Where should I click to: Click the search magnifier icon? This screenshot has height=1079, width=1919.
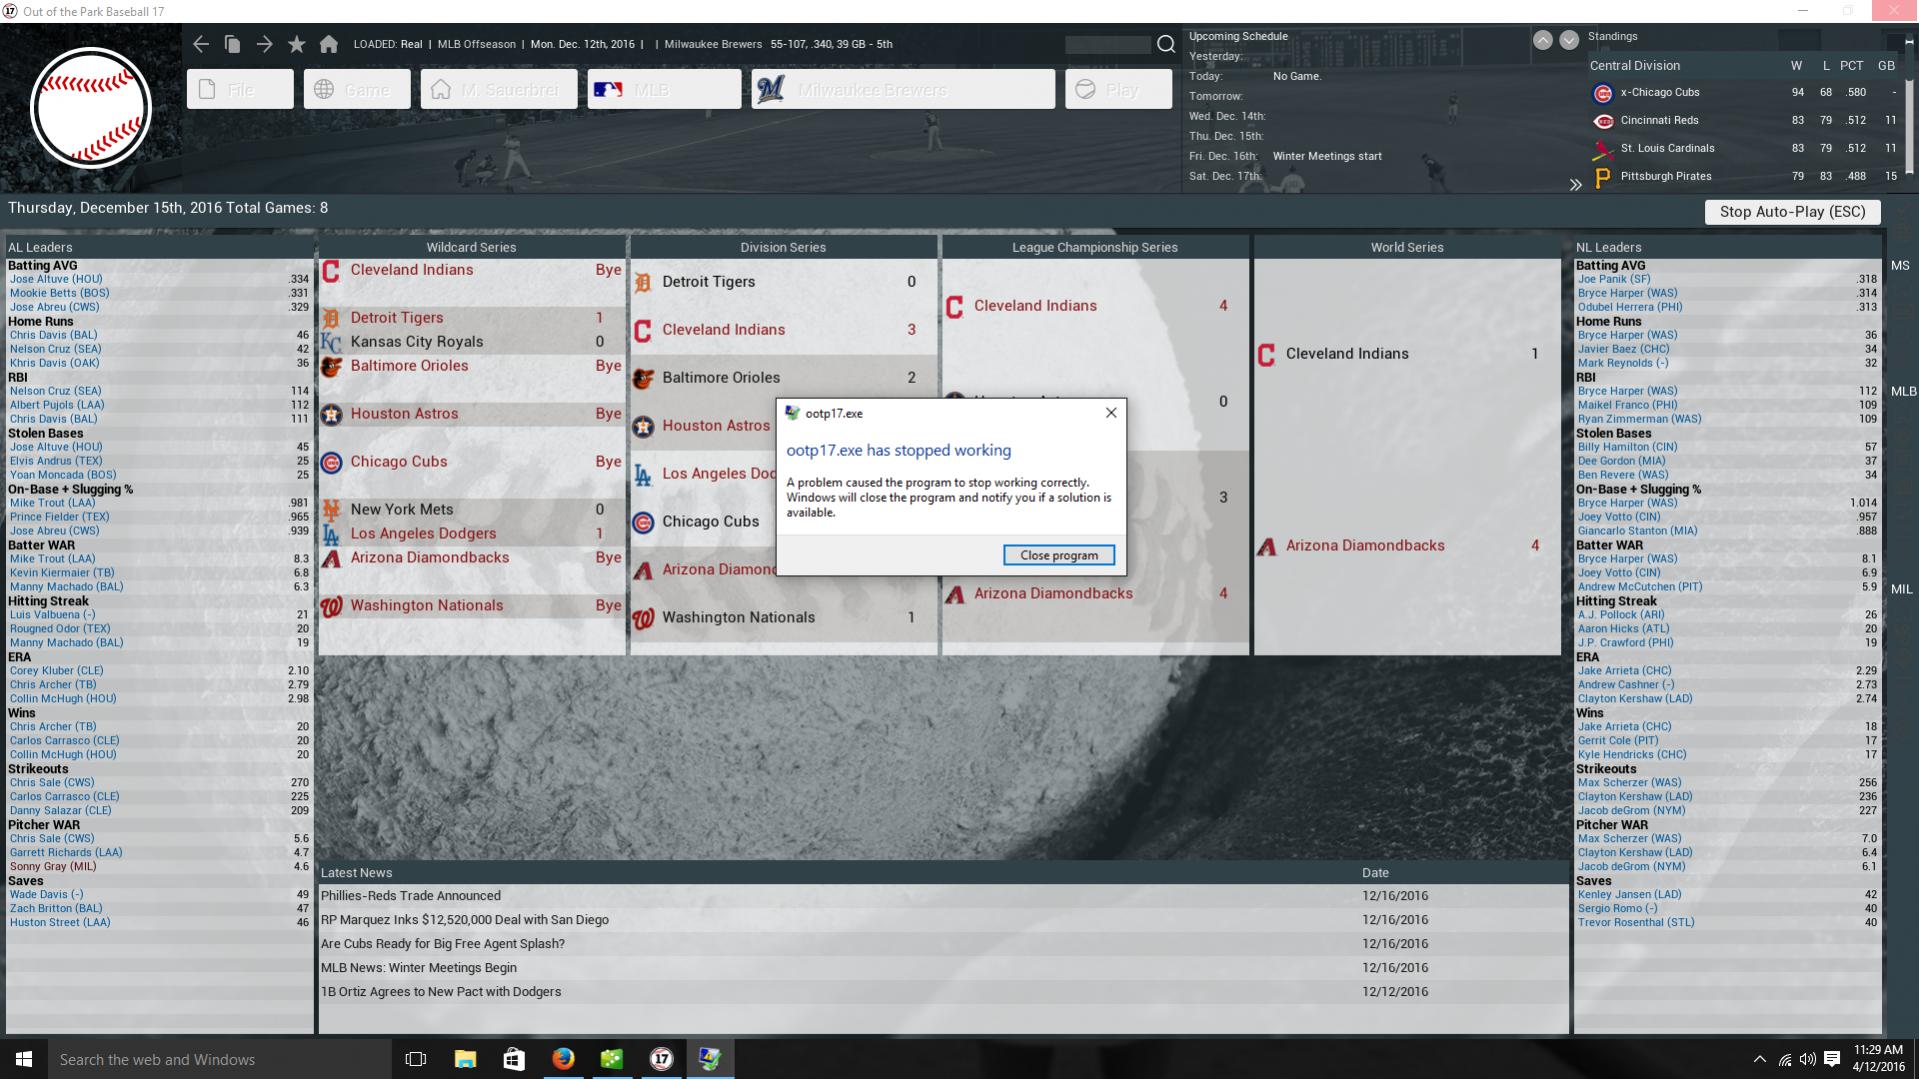point(1166,44)
